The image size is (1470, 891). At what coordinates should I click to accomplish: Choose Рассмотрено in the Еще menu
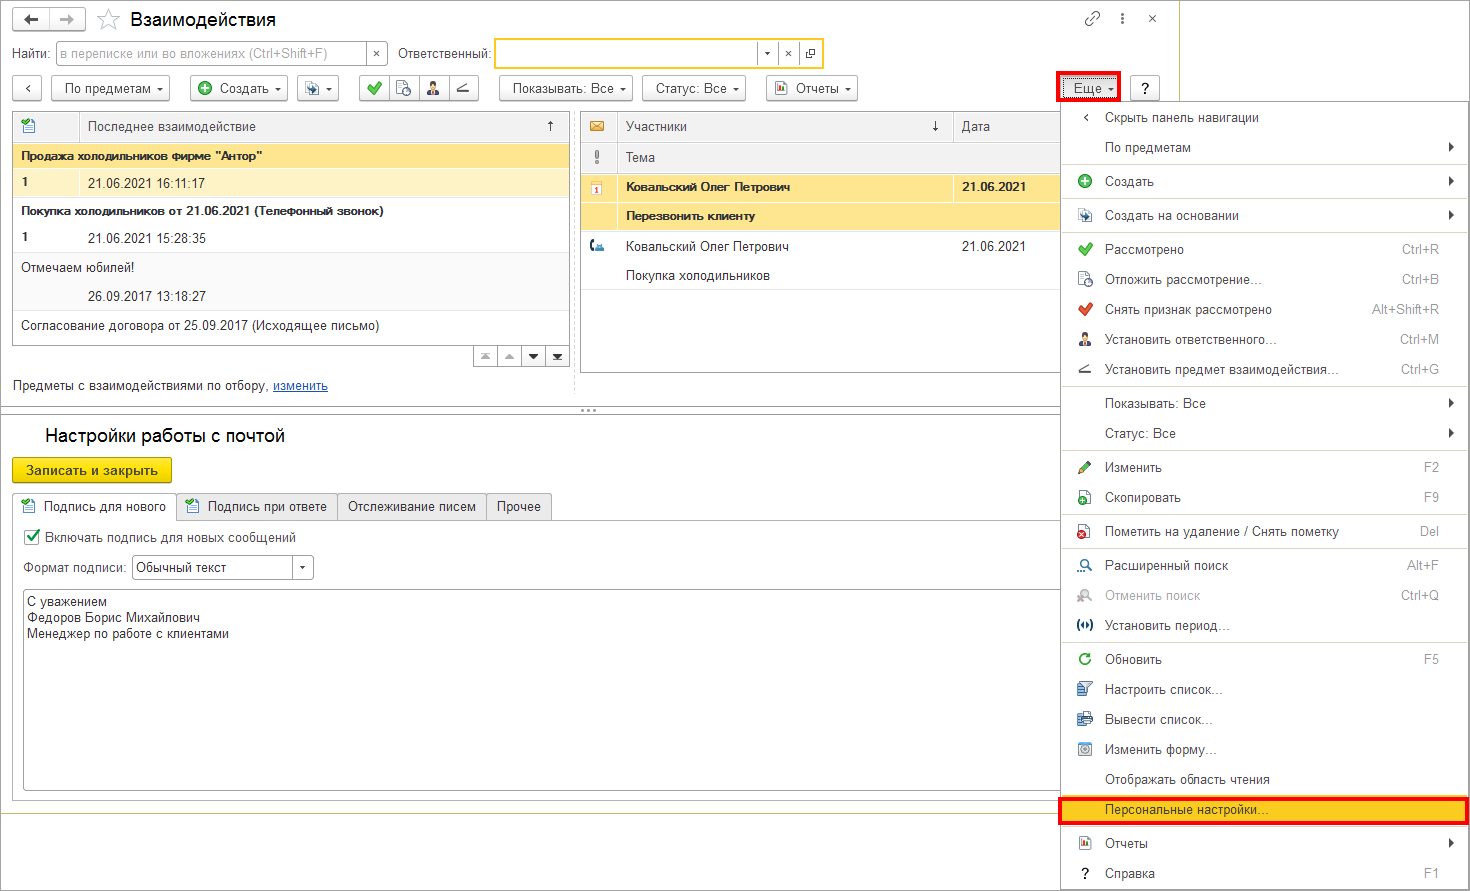1264,250
